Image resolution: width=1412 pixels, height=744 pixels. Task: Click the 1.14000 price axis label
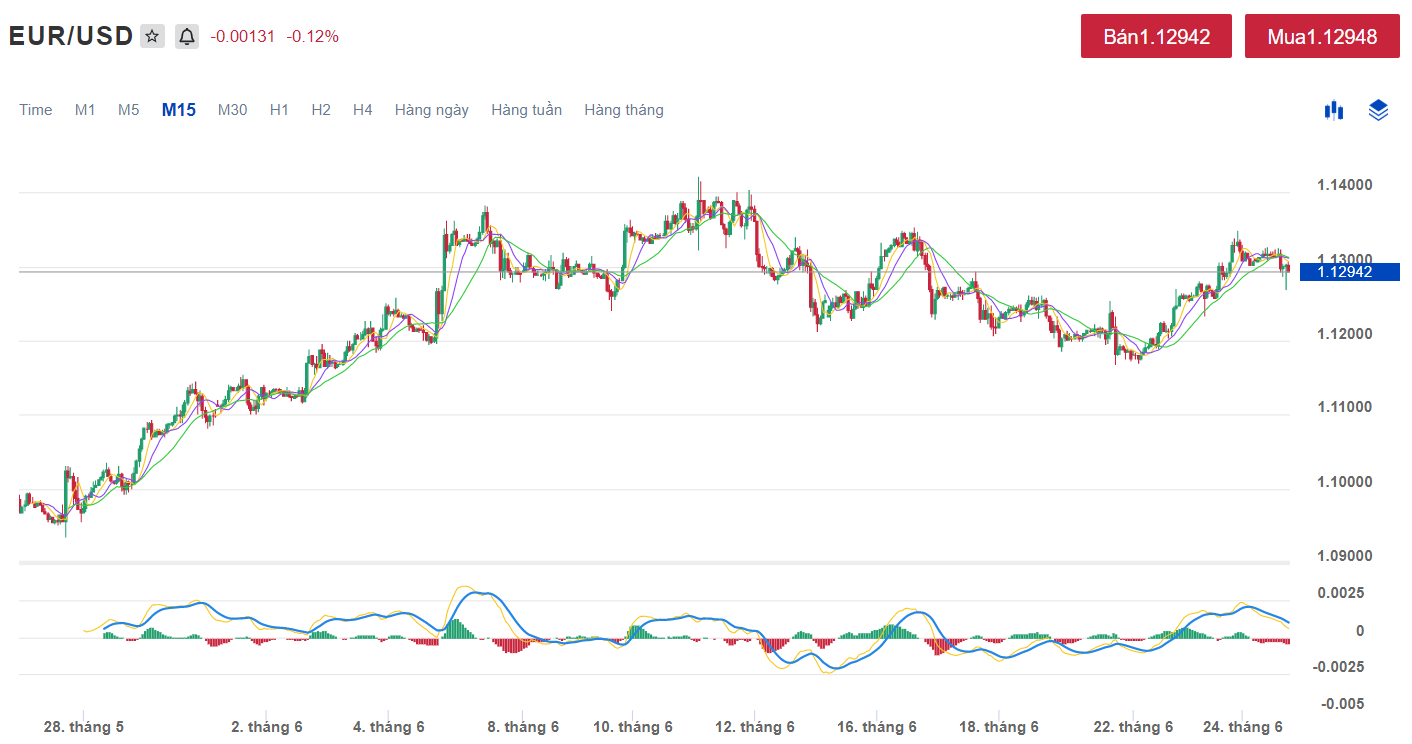[x=1344, y=185]
